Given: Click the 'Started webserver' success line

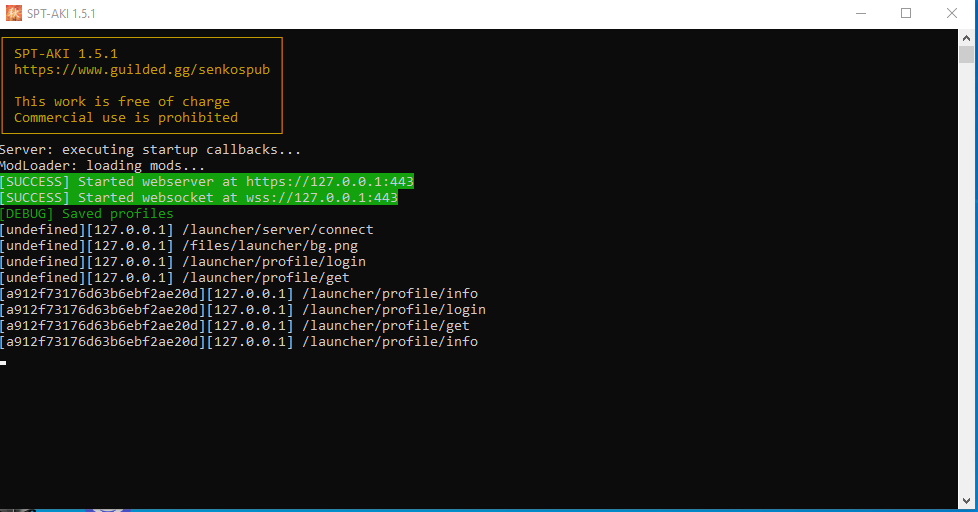Looking at the screenshot, I should (x=206, y=181).
